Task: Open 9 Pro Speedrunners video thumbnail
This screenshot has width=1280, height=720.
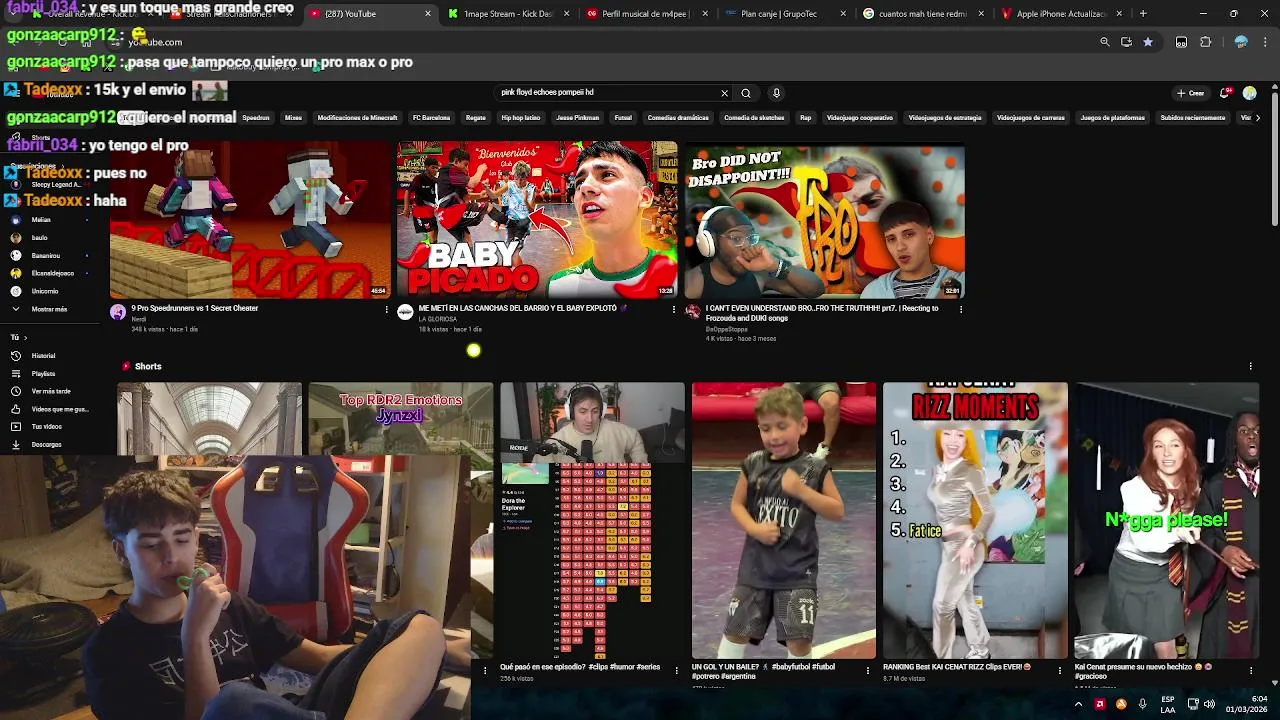Action: click(250, 219)
